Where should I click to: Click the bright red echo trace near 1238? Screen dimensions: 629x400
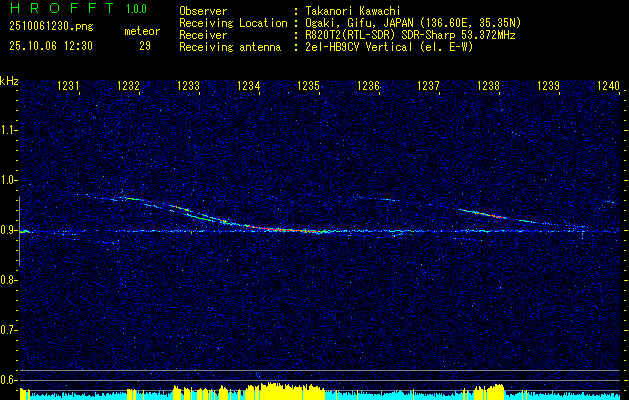(x=483, y=214)
